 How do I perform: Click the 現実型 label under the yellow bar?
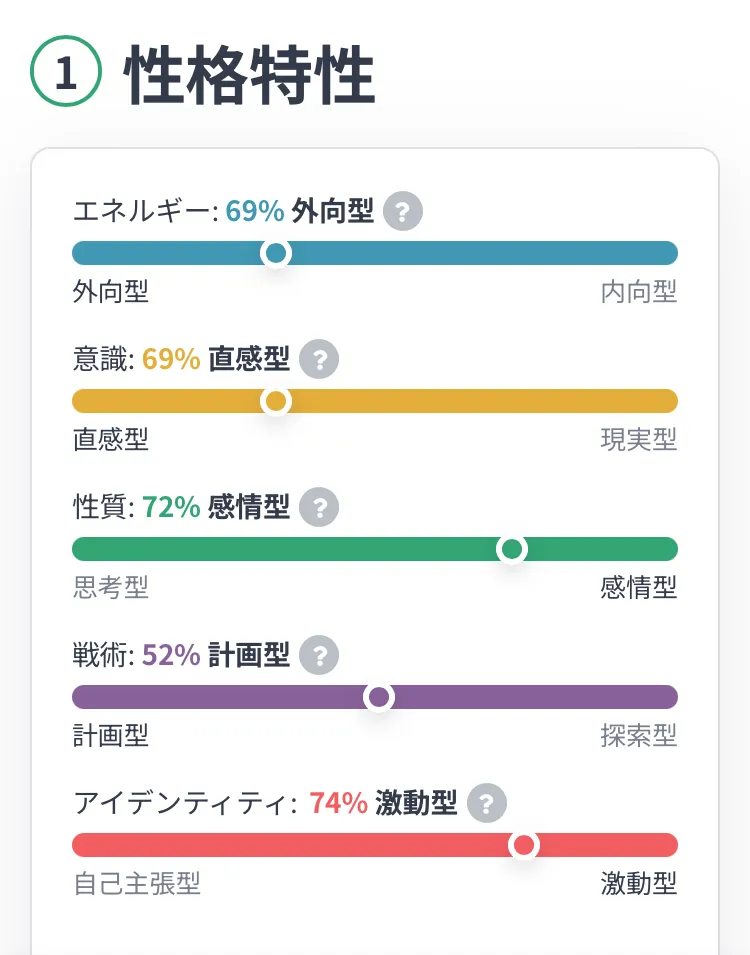pos(638,440)
